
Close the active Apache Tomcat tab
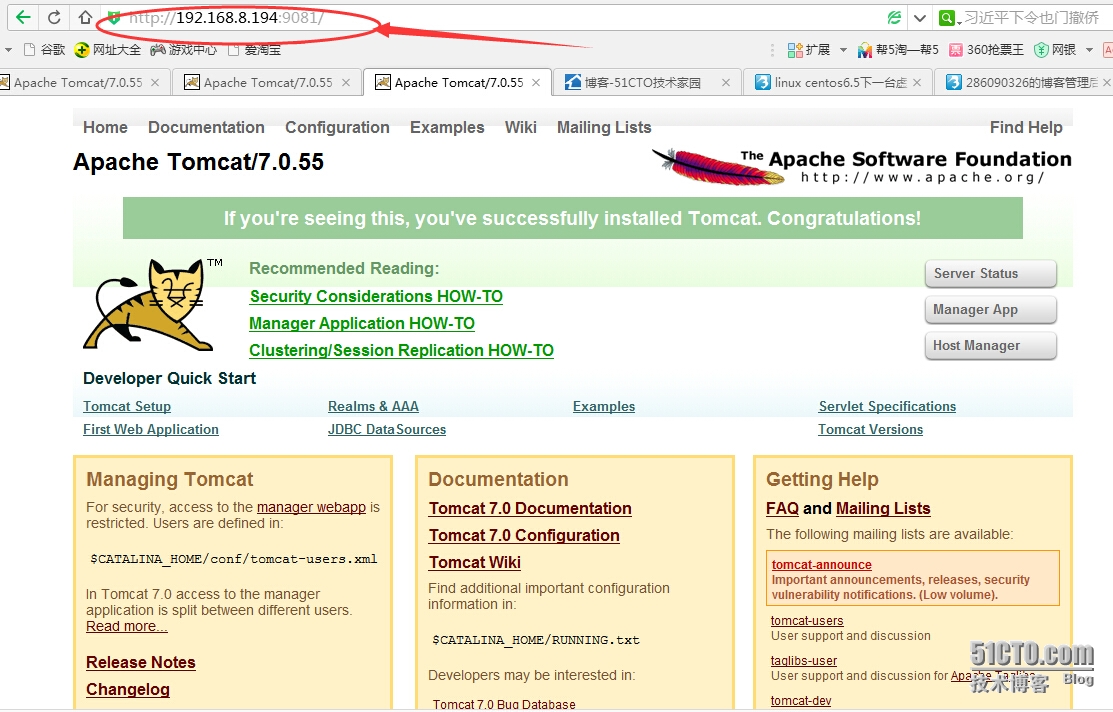(537, 83)
